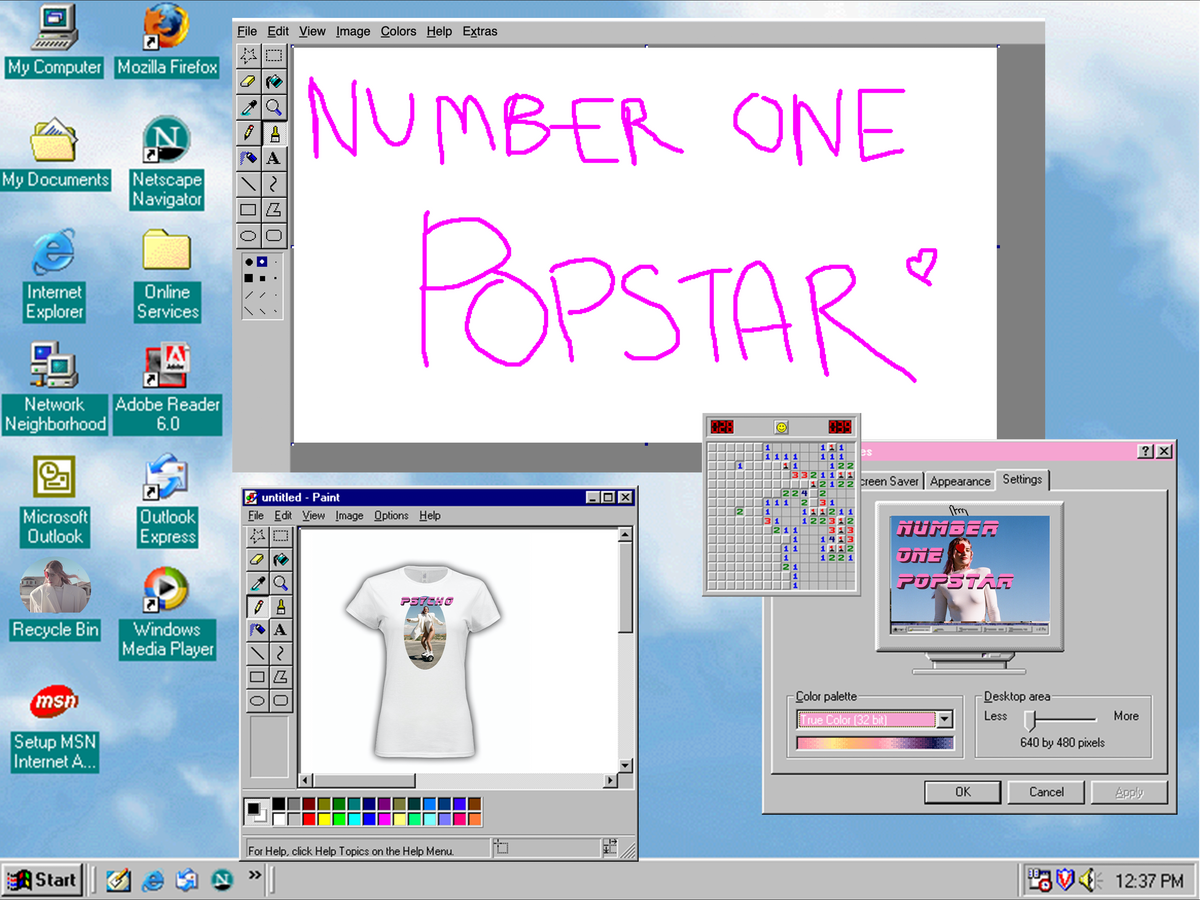Choose the Curve tool in large Paint window
Viewport: 1200px width, 900px height.
pos(273,185)
